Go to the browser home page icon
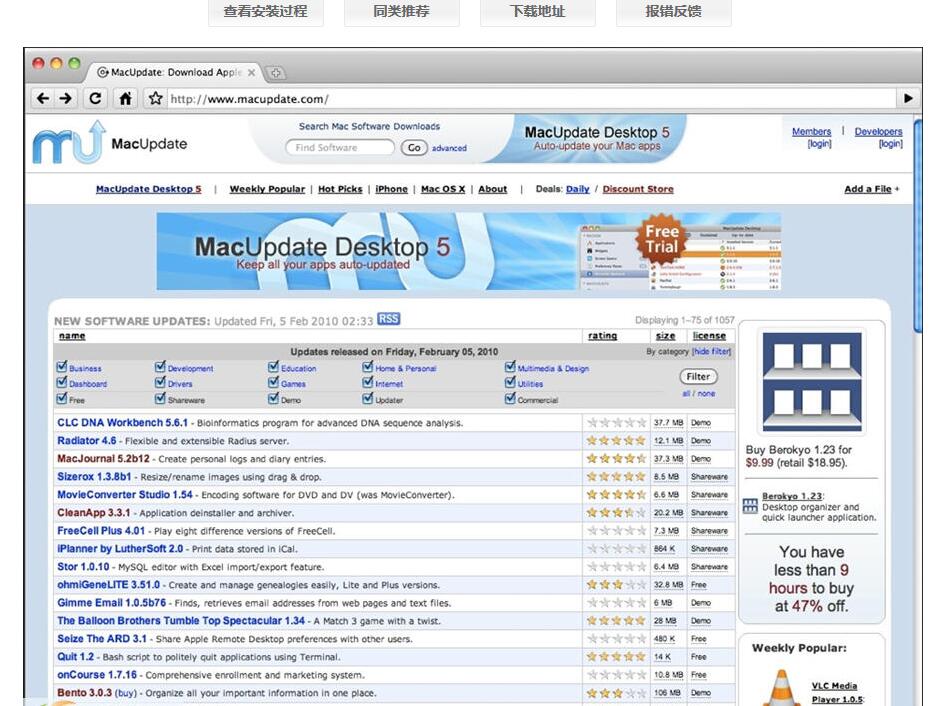This screenshot has width=939, height=706. (125, 98)
